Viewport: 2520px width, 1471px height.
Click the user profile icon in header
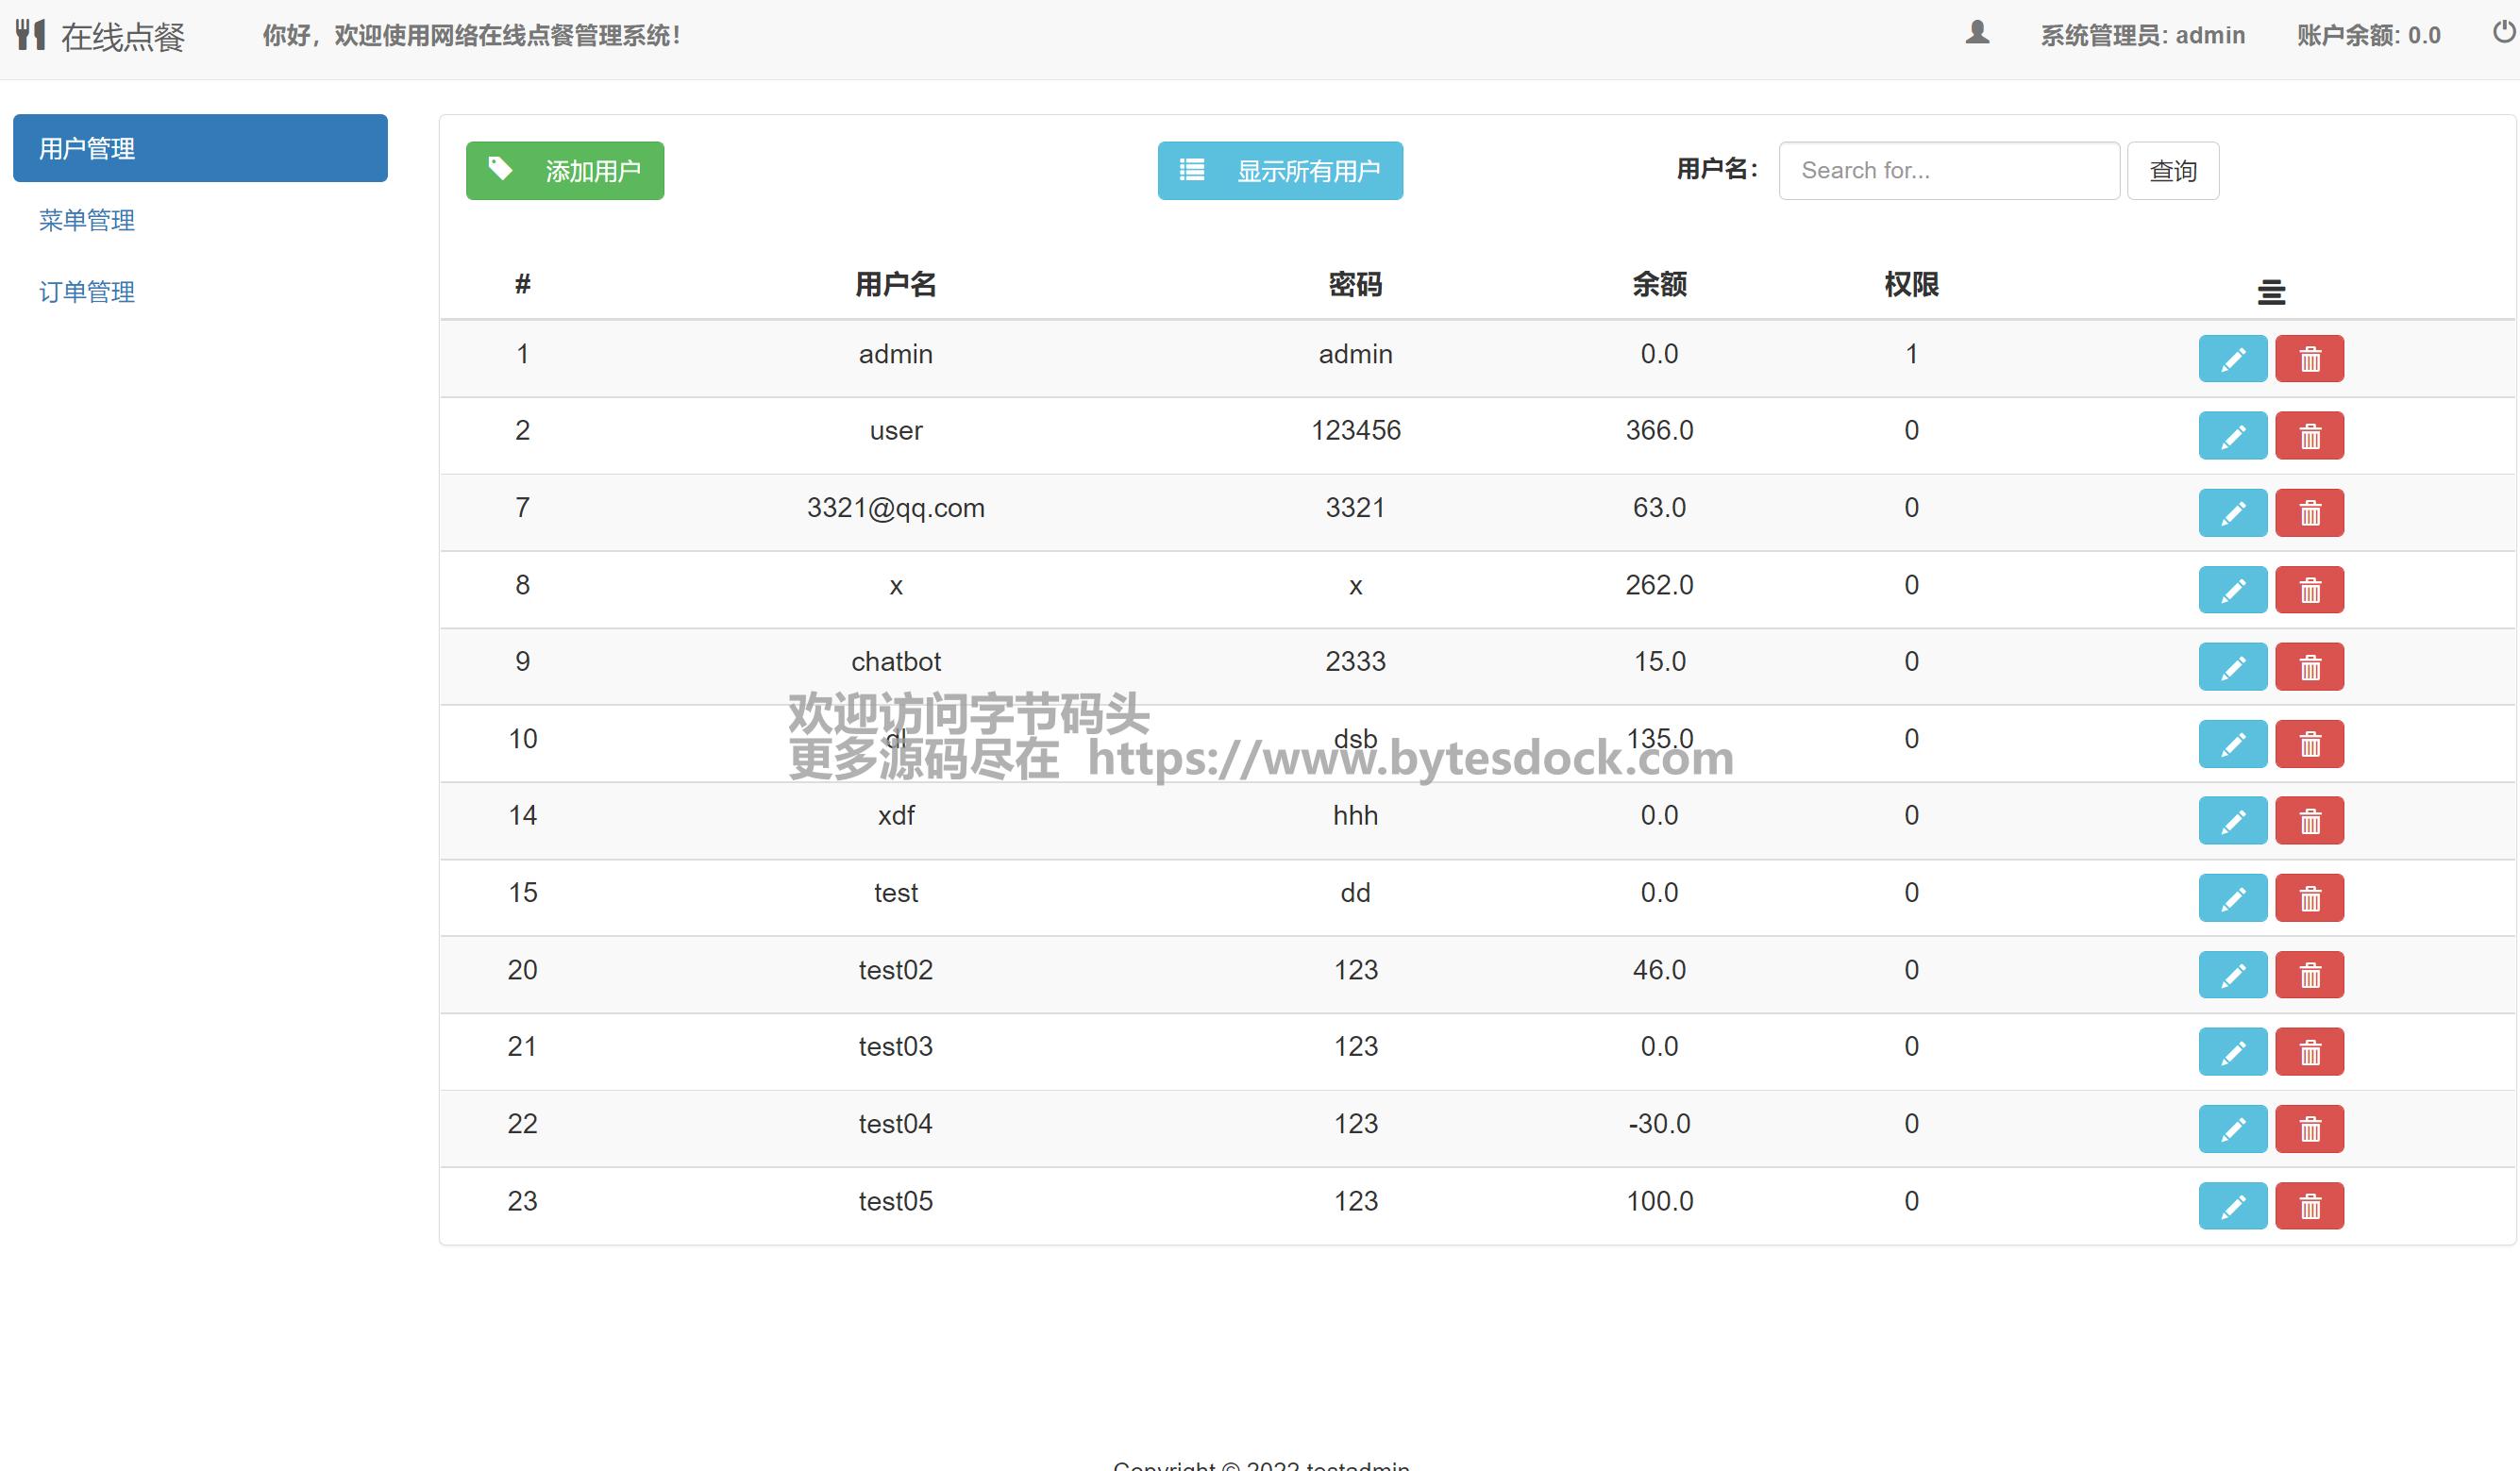1977,33
